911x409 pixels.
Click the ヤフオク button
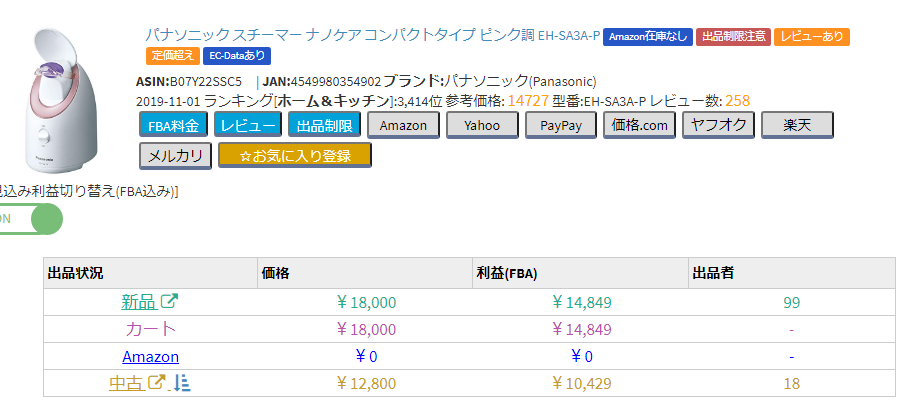719,125
